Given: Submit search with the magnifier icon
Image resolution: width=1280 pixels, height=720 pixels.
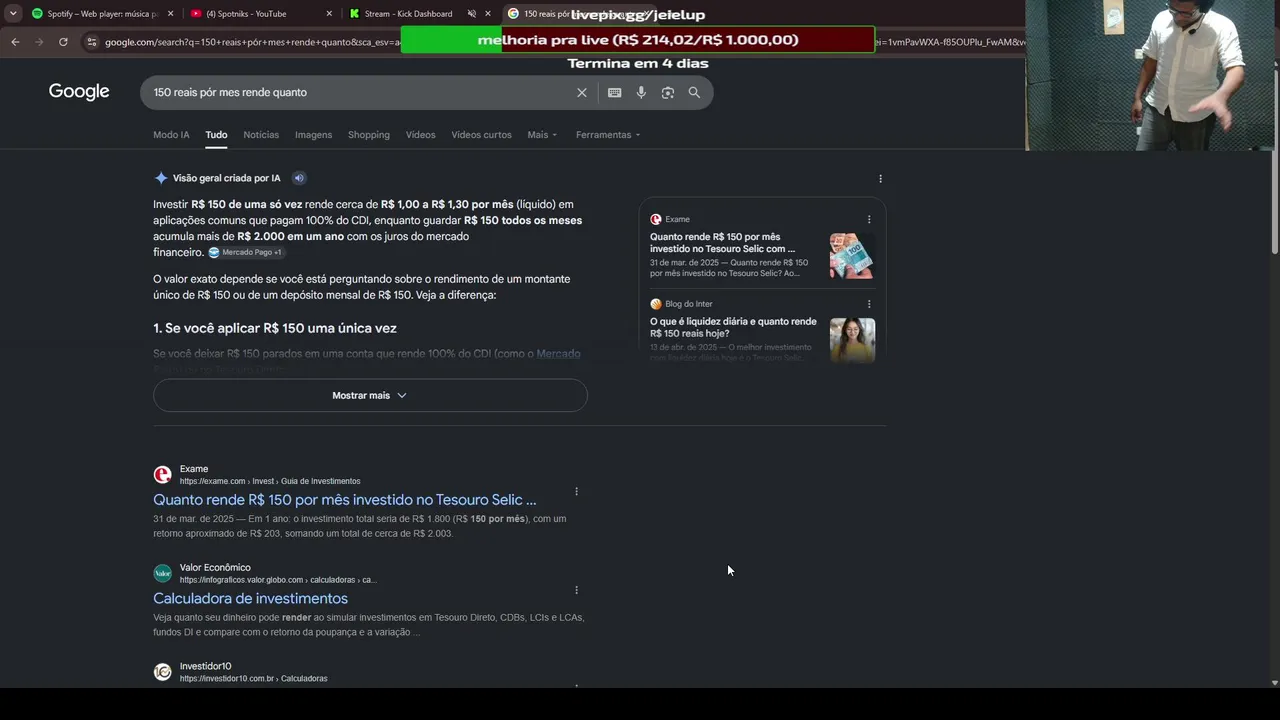Looking at the screenshot, I should coord(694,93).
